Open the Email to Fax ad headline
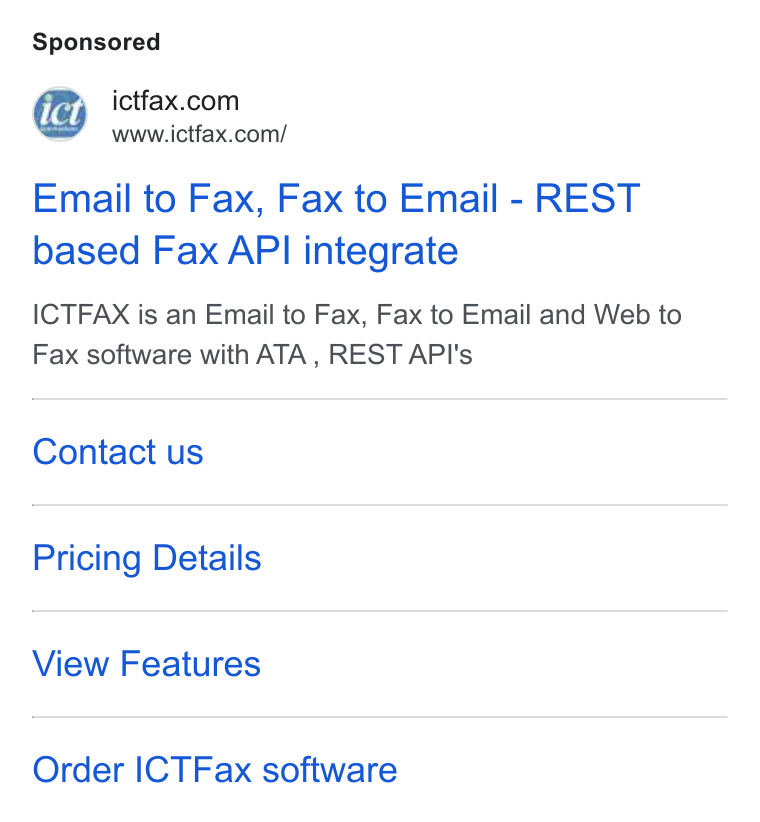760x822 pixels. [x=336, y=224]
